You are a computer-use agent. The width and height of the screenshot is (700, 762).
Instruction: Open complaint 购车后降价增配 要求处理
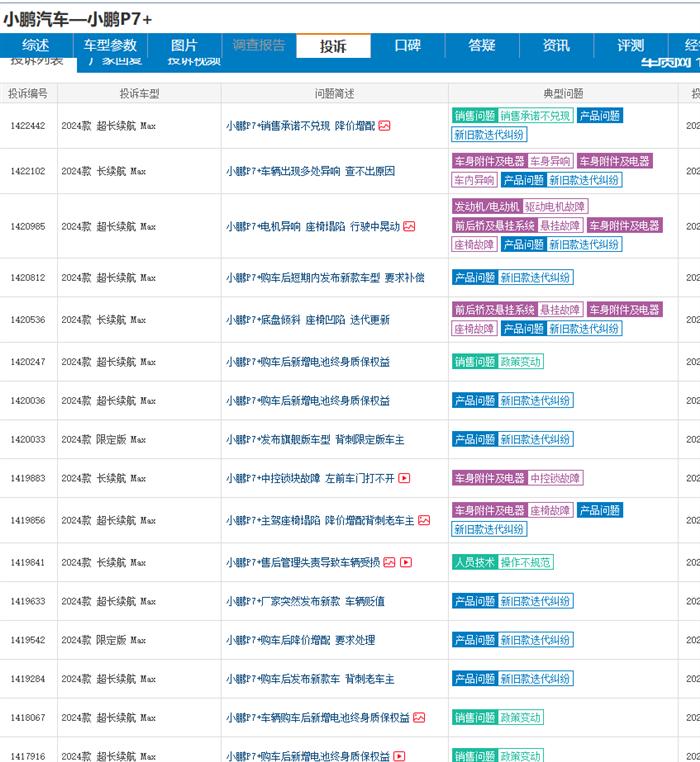pyautogui.click(x=300, y=640)
